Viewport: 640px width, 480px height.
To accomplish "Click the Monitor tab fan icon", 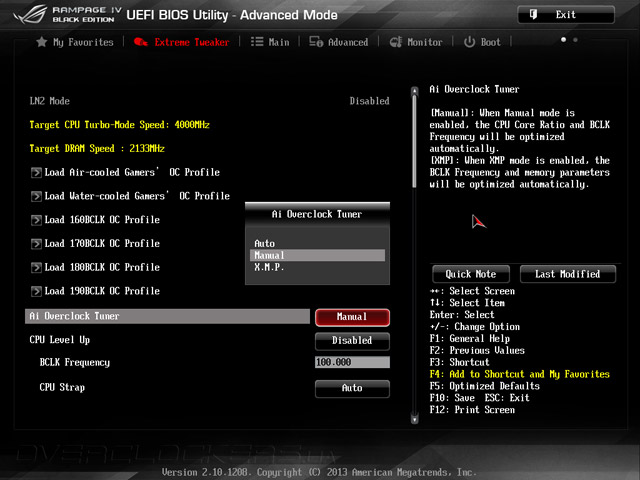I will click(x=396, y=42).
